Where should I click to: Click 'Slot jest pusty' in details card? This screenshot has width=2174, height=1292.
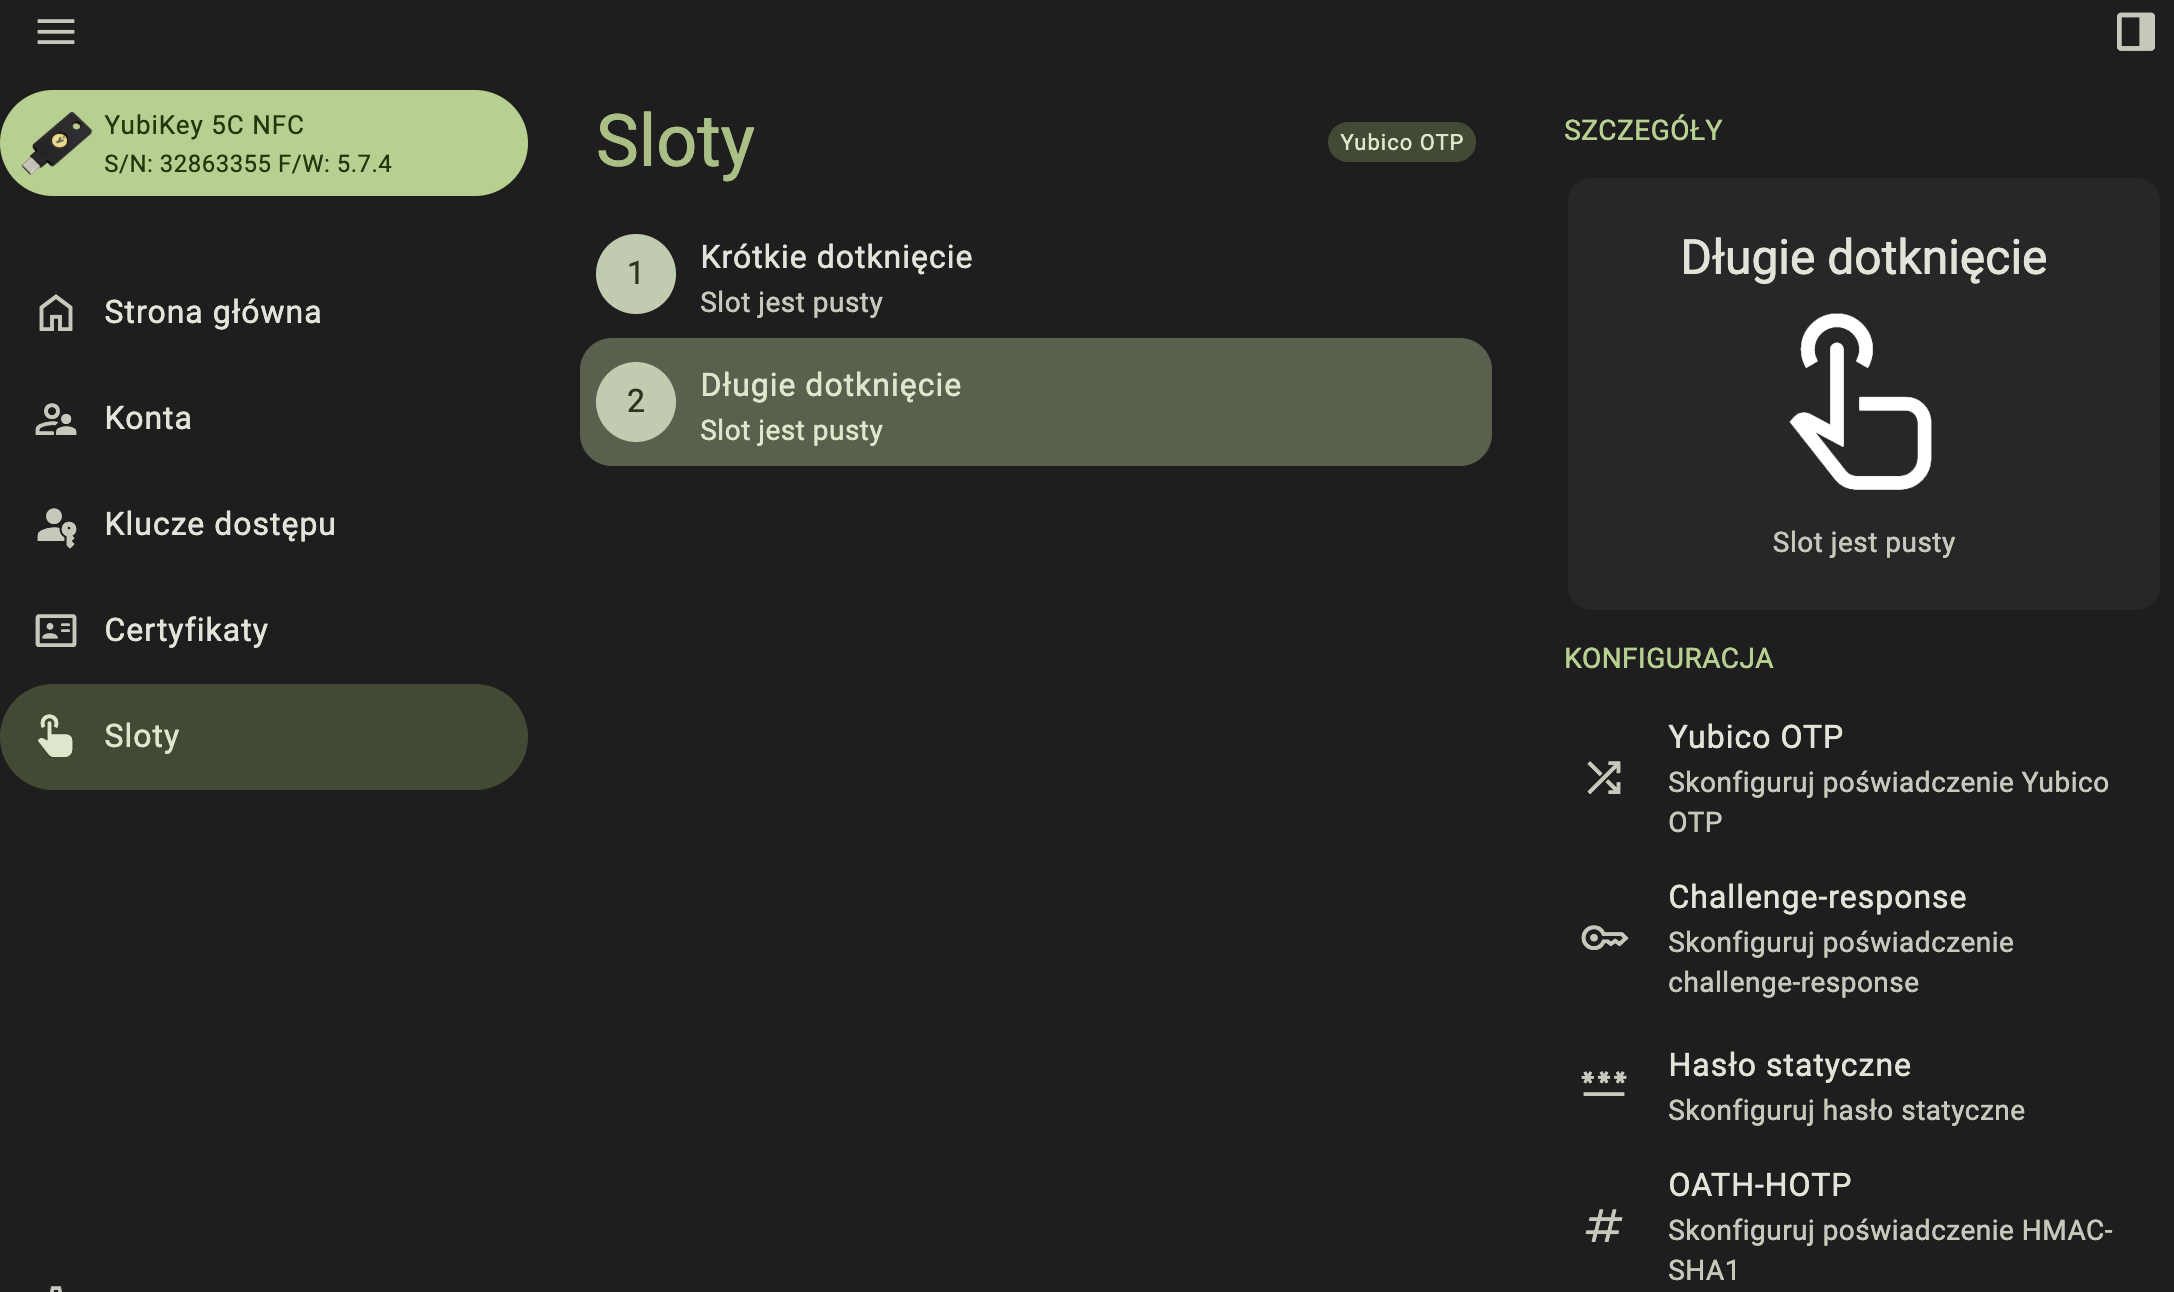click(1864, 542)
